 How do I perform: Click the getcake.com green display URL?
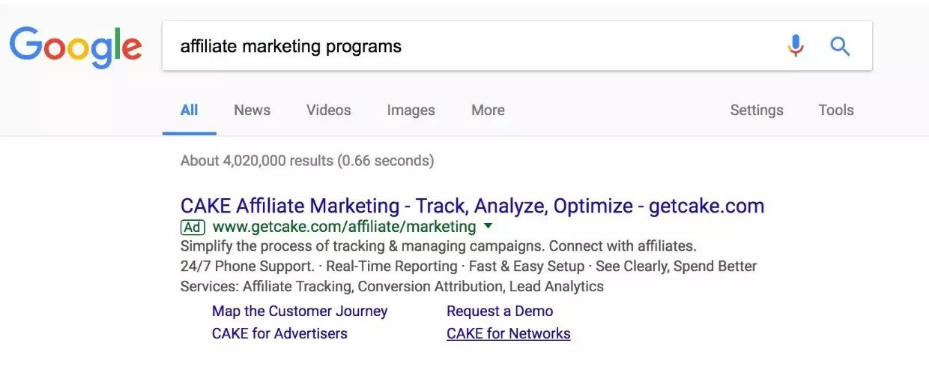(x=344, y=227)
